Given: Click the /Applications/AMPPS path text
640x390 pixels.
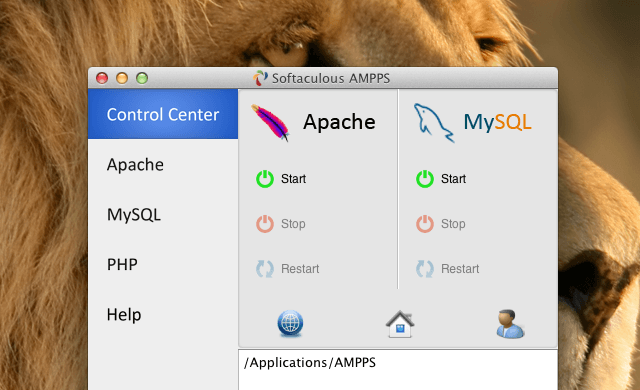Looking at the screenshot, I should click(310, 363).
